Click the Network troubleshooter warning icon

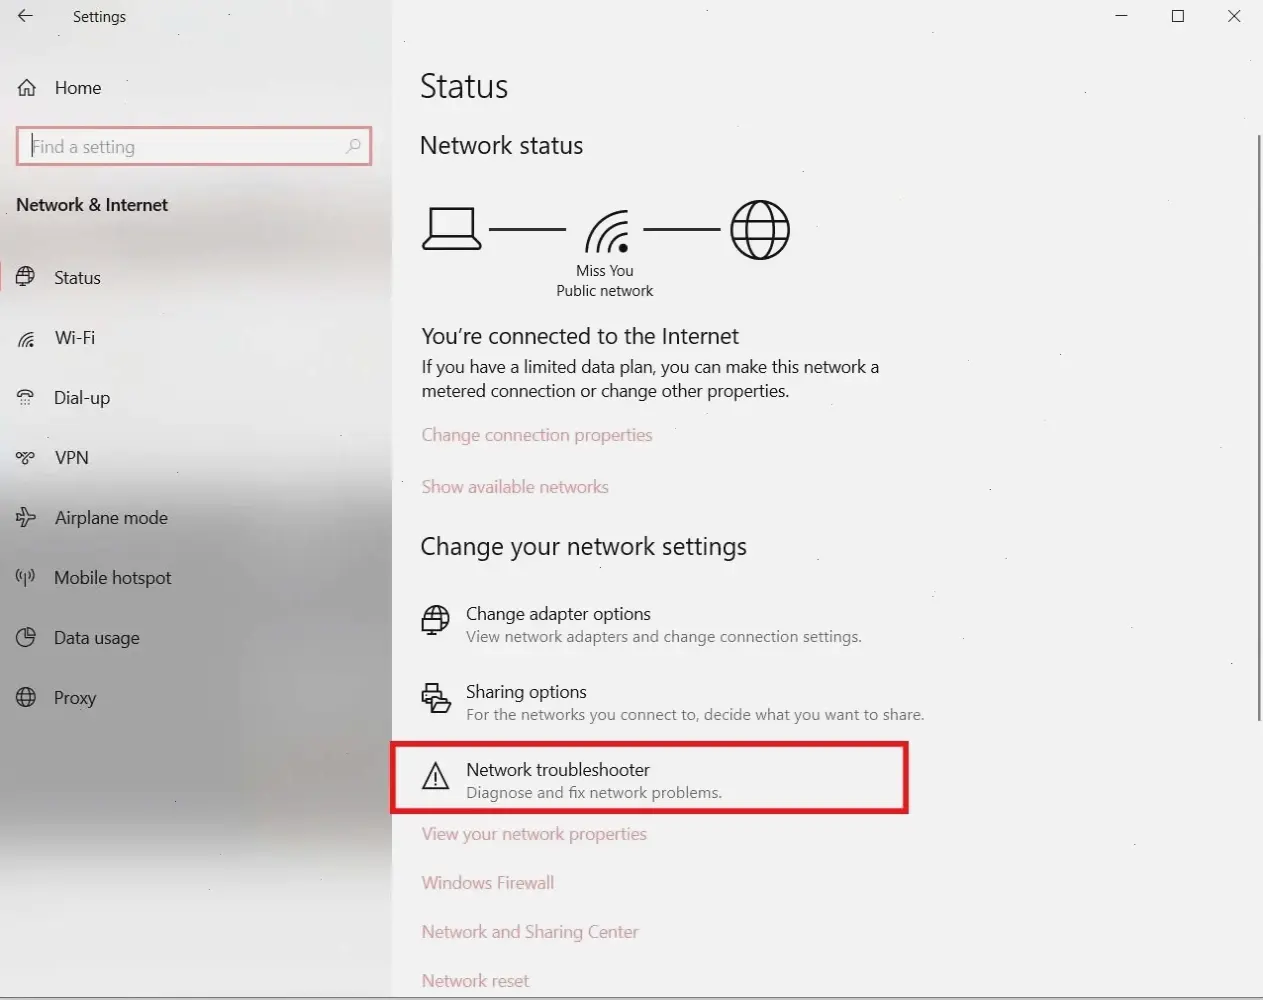coord(435,776)
